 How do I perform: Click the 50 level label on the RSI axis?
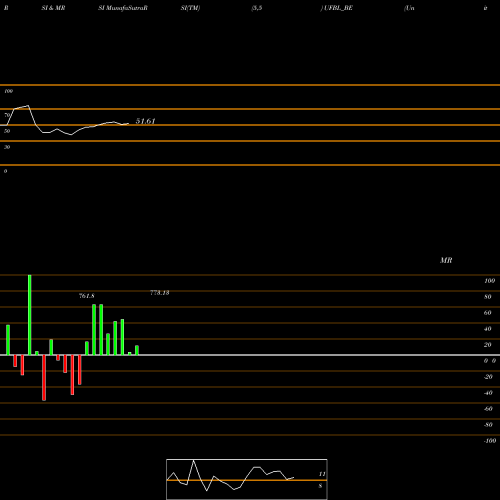pyautogui.click(x=7, y=131)
